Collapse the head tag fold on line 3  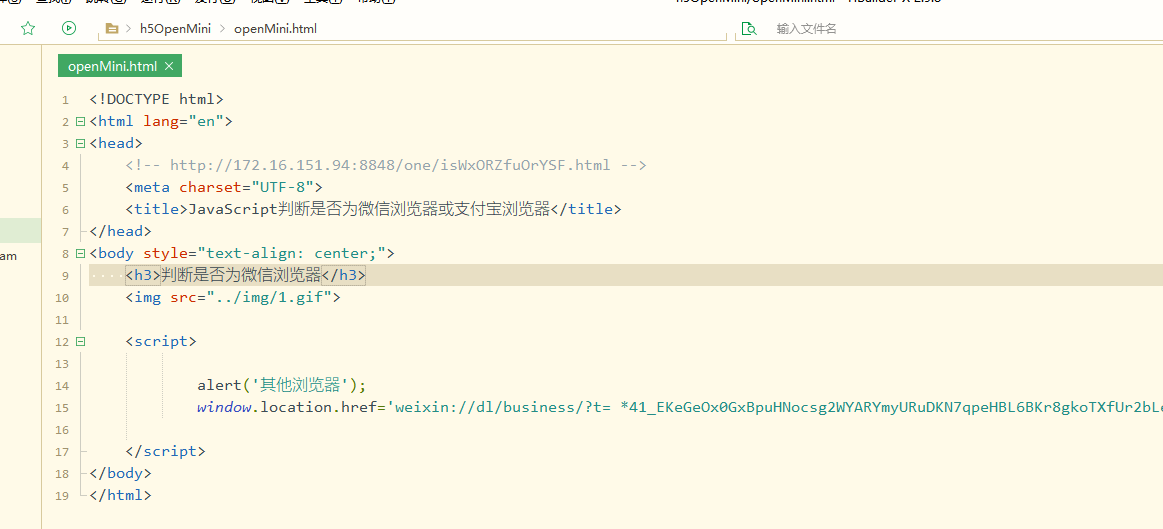80,143
